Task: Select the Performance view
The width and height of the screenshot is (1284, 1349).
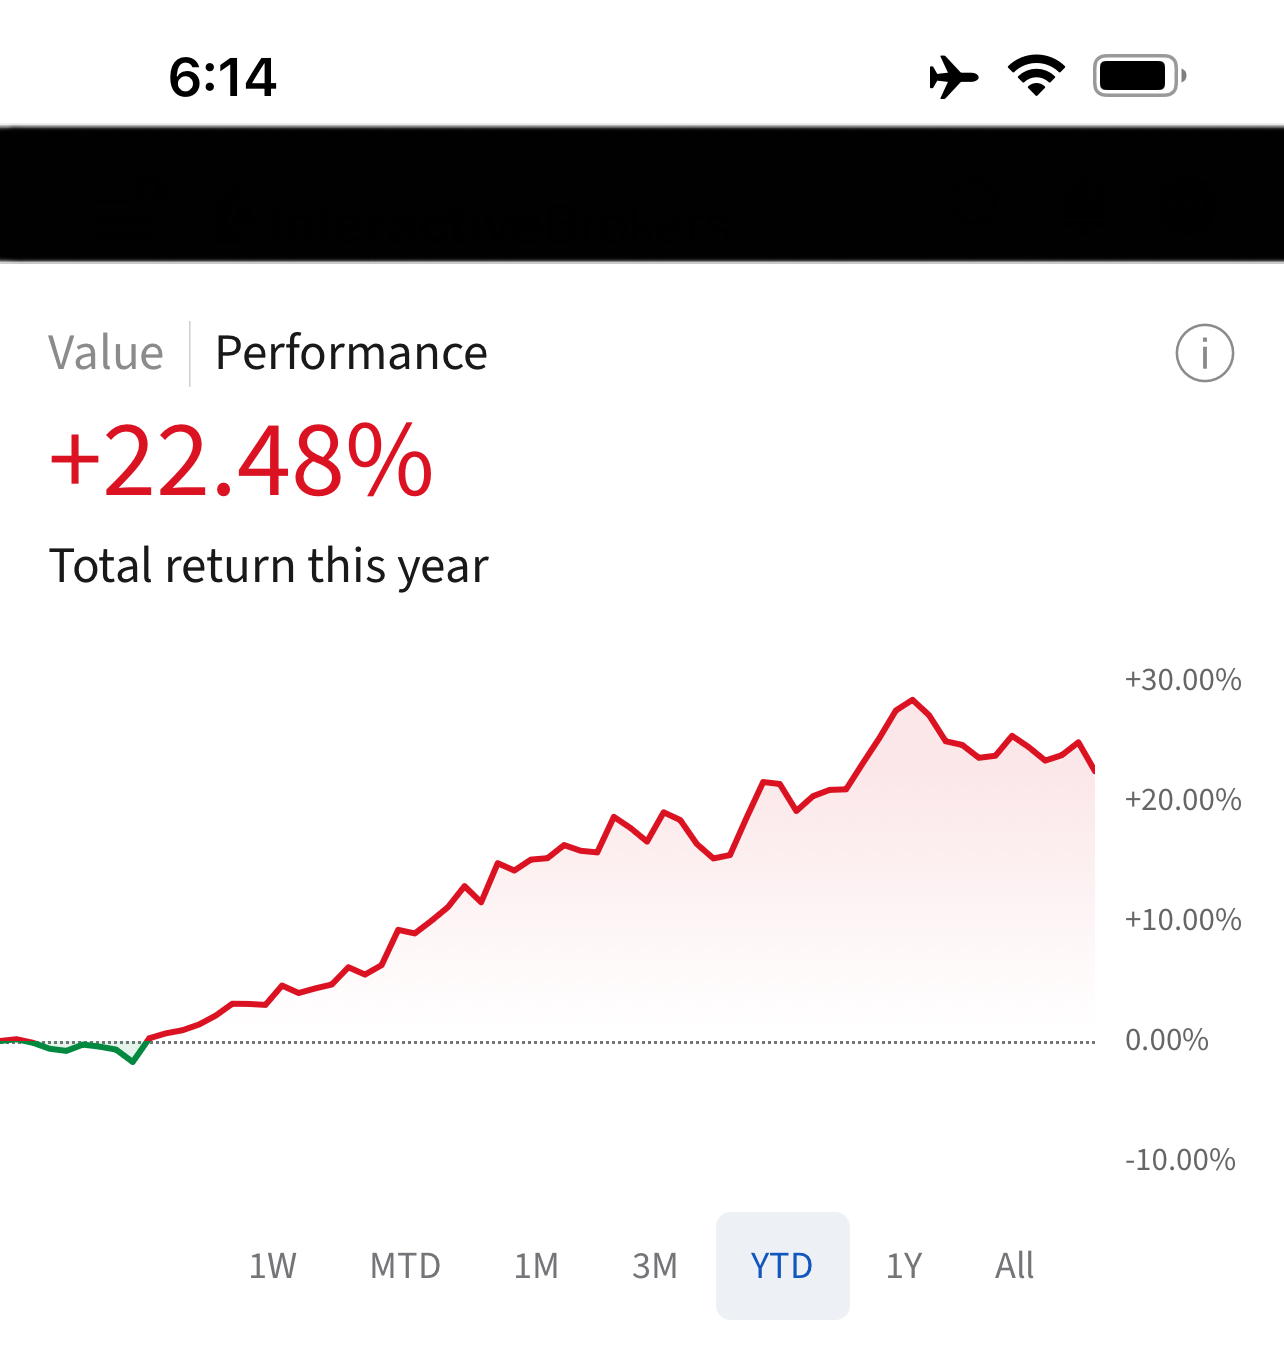Action: point(351,353)
